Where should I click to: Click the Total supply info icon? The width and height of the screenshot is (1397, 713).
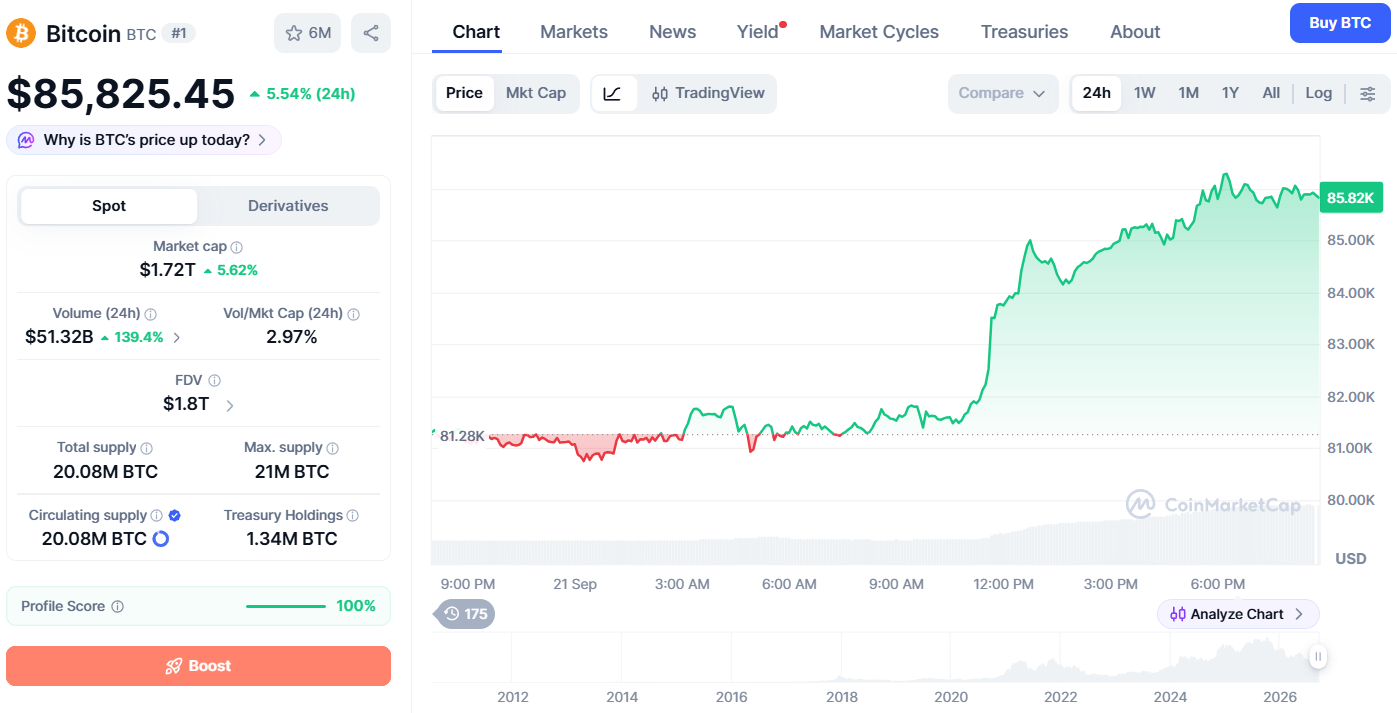coord(147,448)
